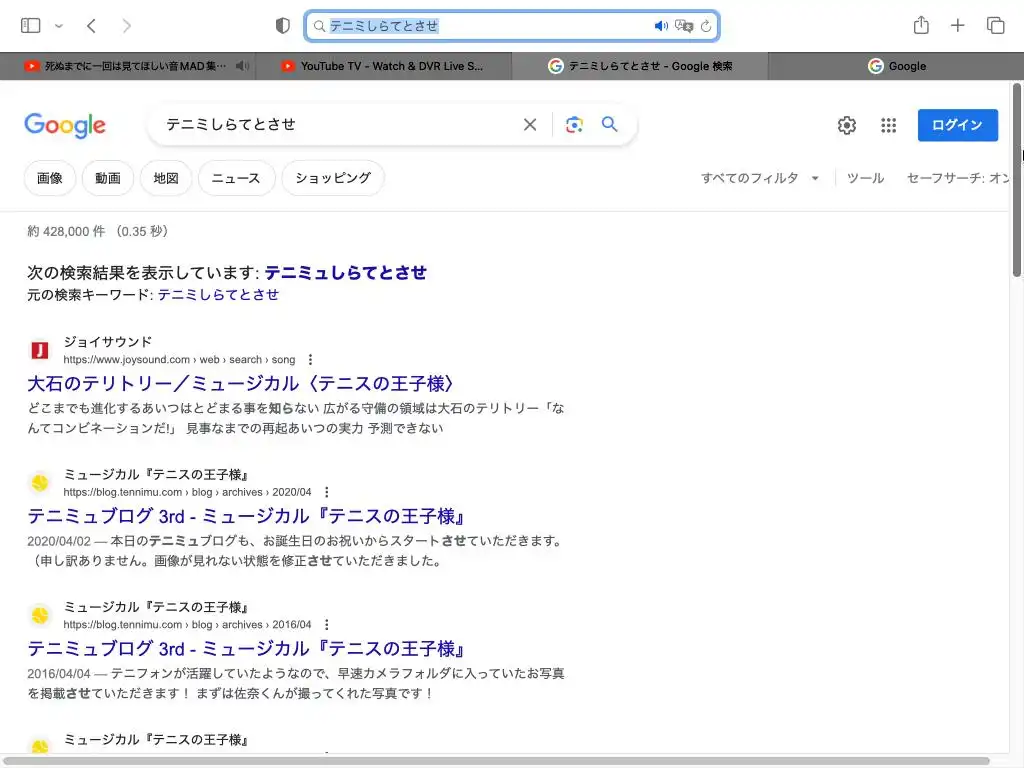This screenshot has height=768, width=1024.
Task: Open the Google logo homepage
Action: coord(65,125)
